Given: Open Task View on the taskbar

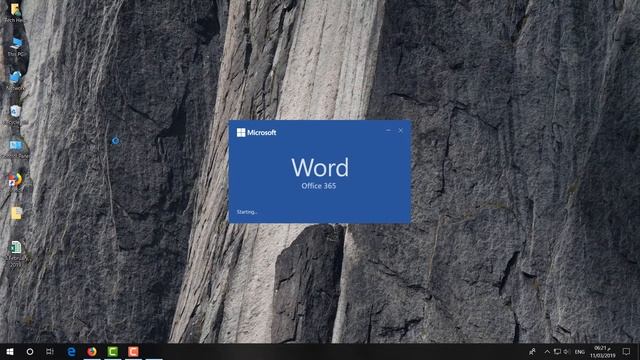Looking at the screenshot, I should (x=50, y=351).
